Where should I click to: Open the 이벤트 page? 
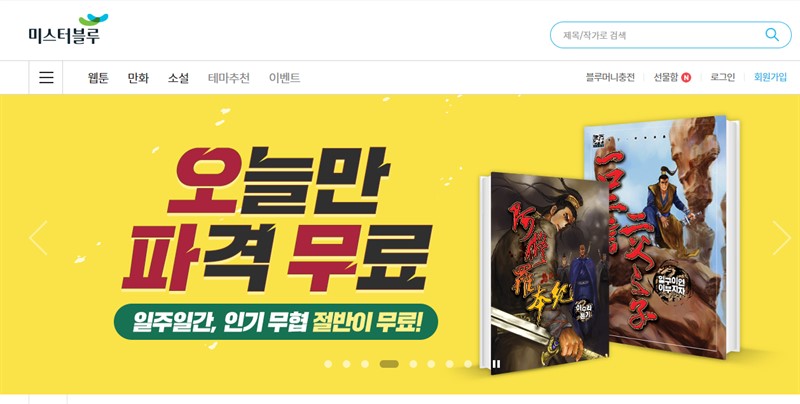[285, 78]
